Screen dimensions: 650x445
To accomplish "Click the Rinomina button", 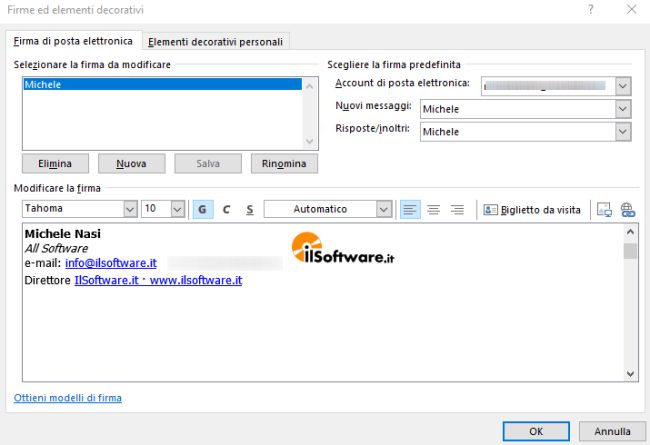I will (x=284, y=163).
